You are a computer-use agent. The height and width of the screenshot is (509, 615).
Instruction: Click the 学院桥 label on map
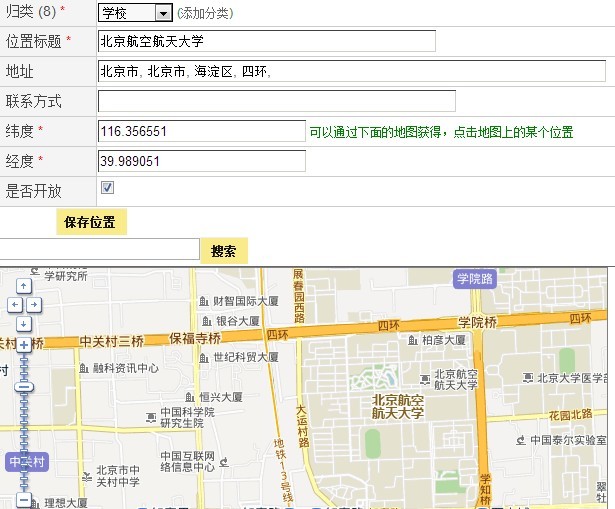(477, 322)
